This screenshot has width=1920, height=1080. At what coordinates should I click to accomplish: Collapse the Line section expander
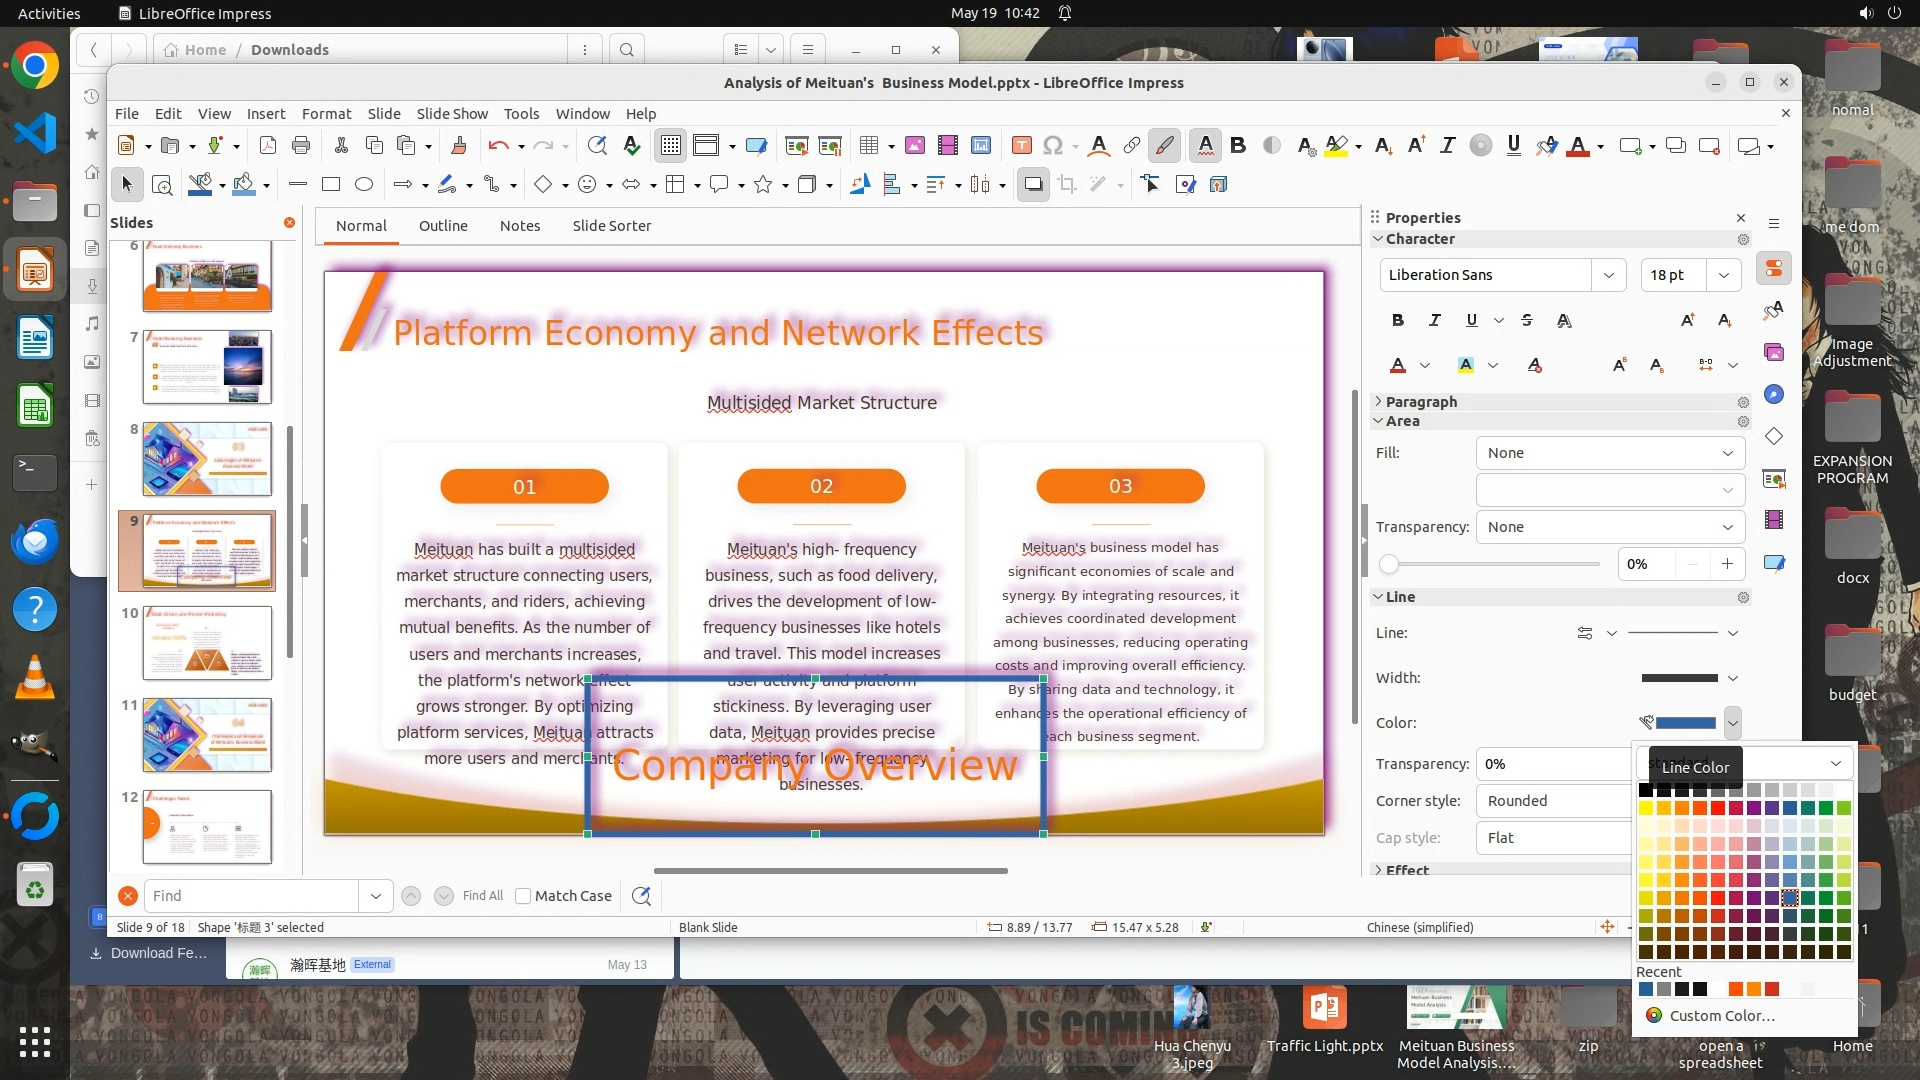coord(1378,597)
